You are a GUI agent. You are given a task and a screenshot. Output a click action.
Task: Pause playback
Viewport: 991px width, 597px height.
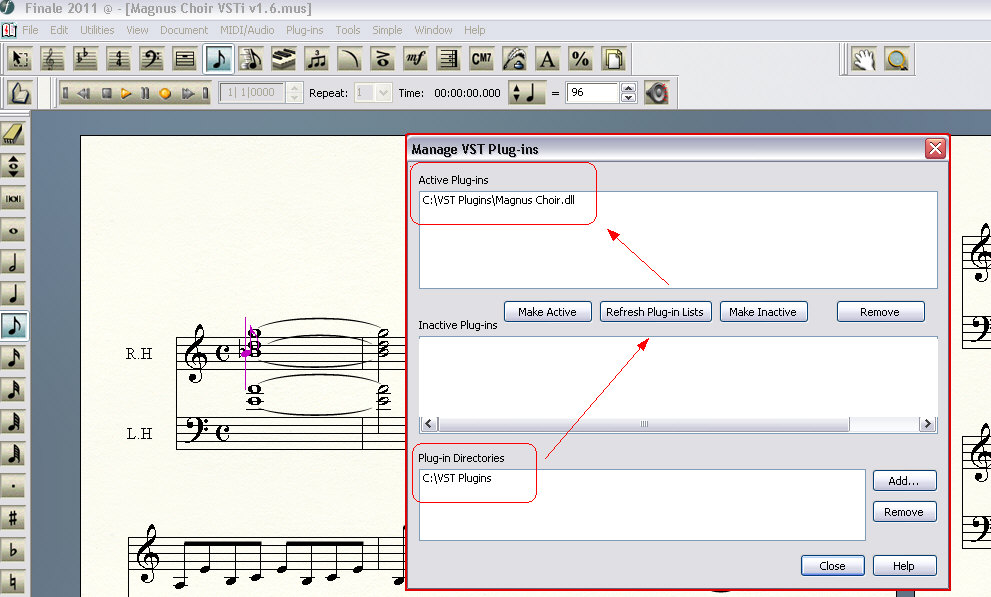145,93
